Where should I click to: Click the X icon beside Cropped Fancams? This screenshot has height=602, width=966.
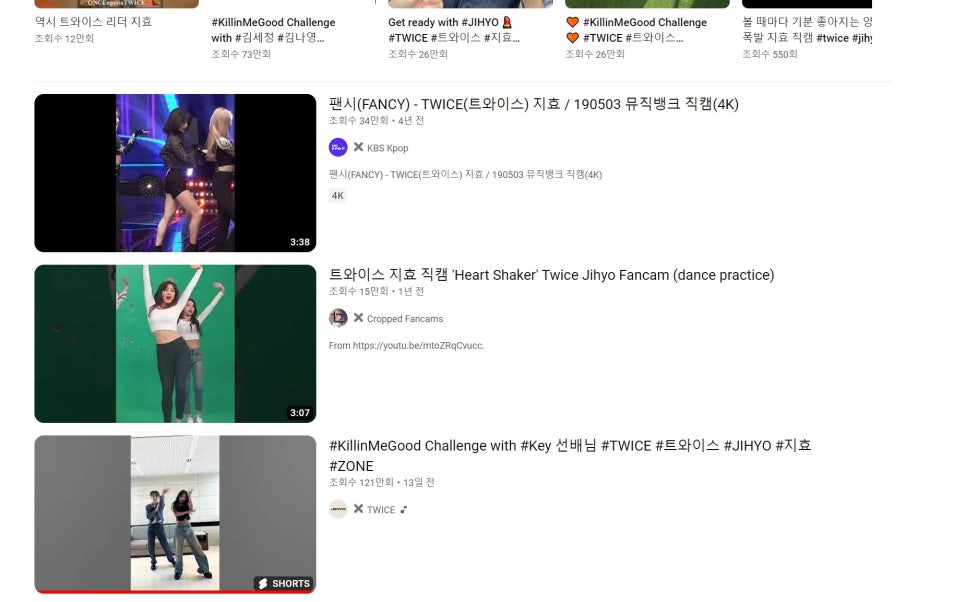(359, 318)
